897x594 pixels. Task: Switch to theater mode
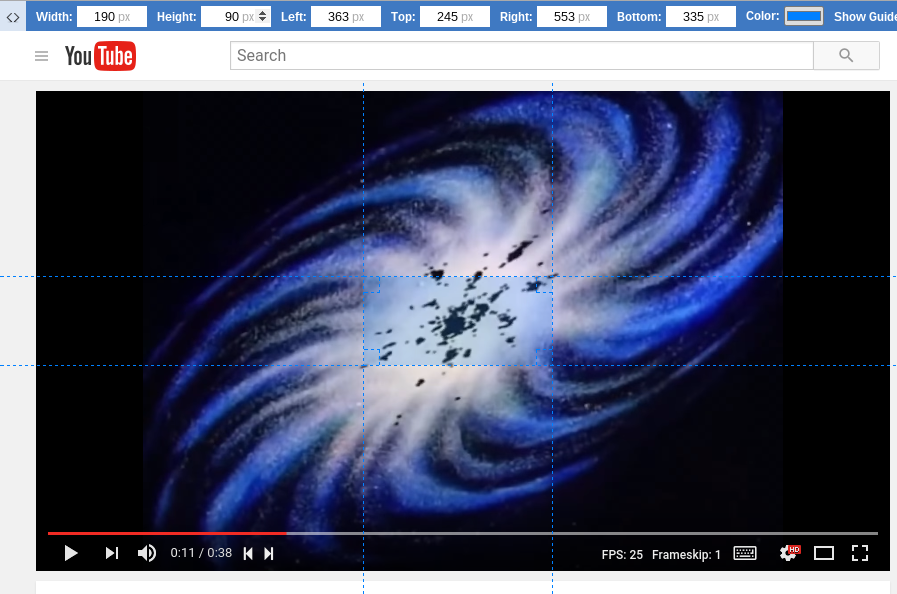point(824,553)
